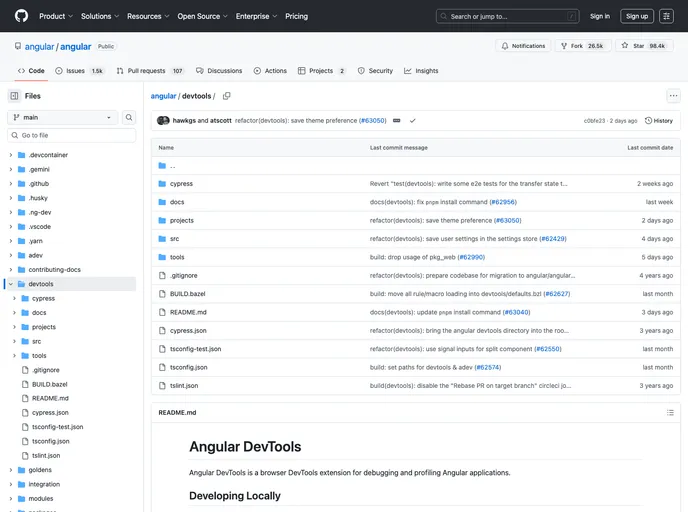This screenshot has height=512, width=688.
Task: Open the three-dots more options menu
Action: pos(673,96)
